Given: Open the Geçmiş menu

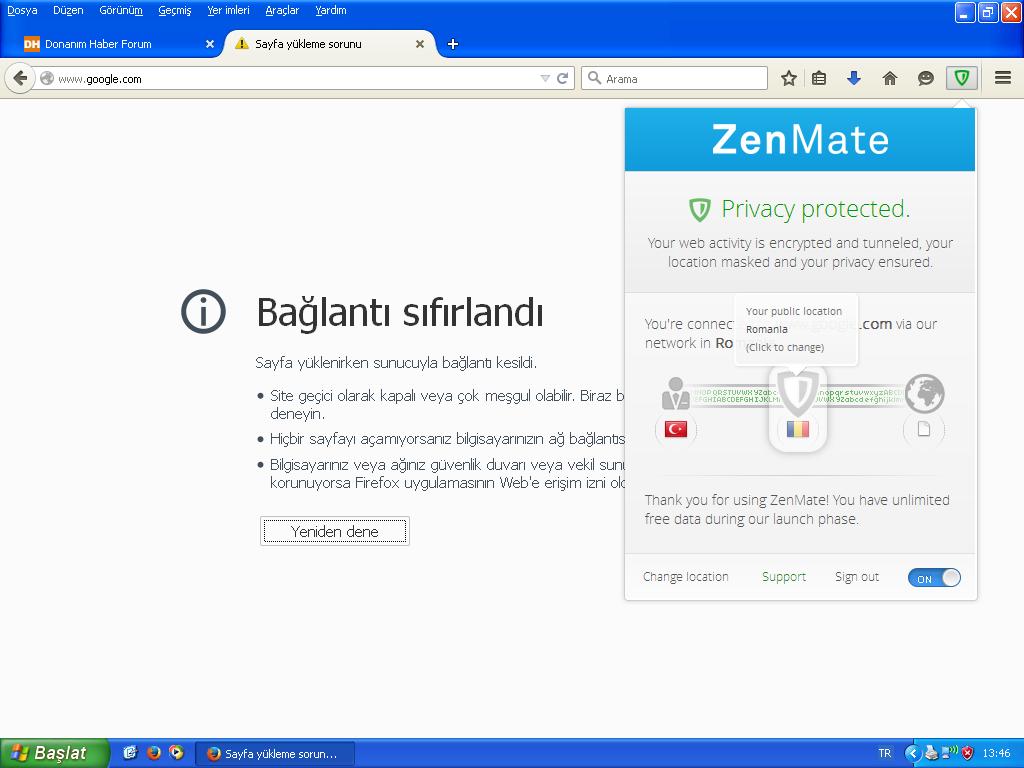Looking at the screenshot, I should 174,10.
